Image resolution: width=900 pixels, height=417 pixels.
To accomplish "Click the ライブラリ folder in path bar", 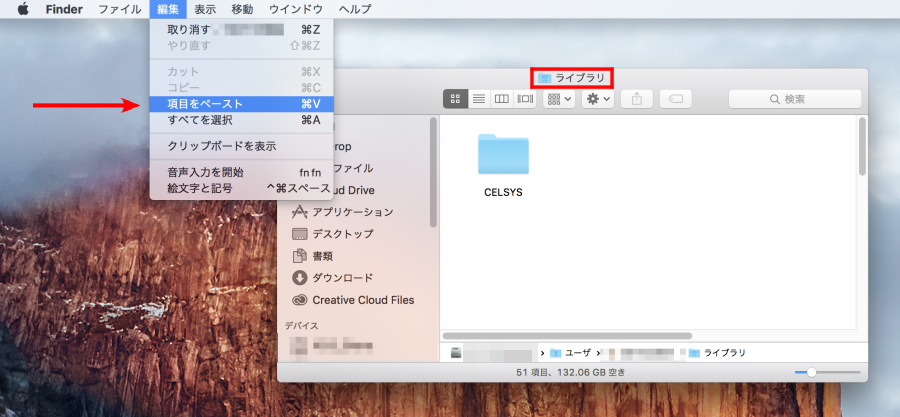I will click(x=717, y=353).
